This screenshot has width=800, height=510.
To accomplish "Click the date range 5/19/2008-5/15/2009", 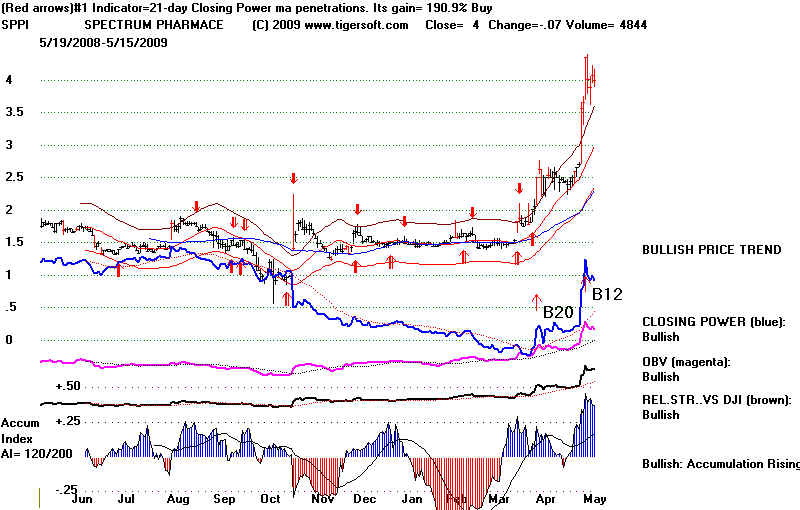I will pyautogui.click(x=104, y=42).
